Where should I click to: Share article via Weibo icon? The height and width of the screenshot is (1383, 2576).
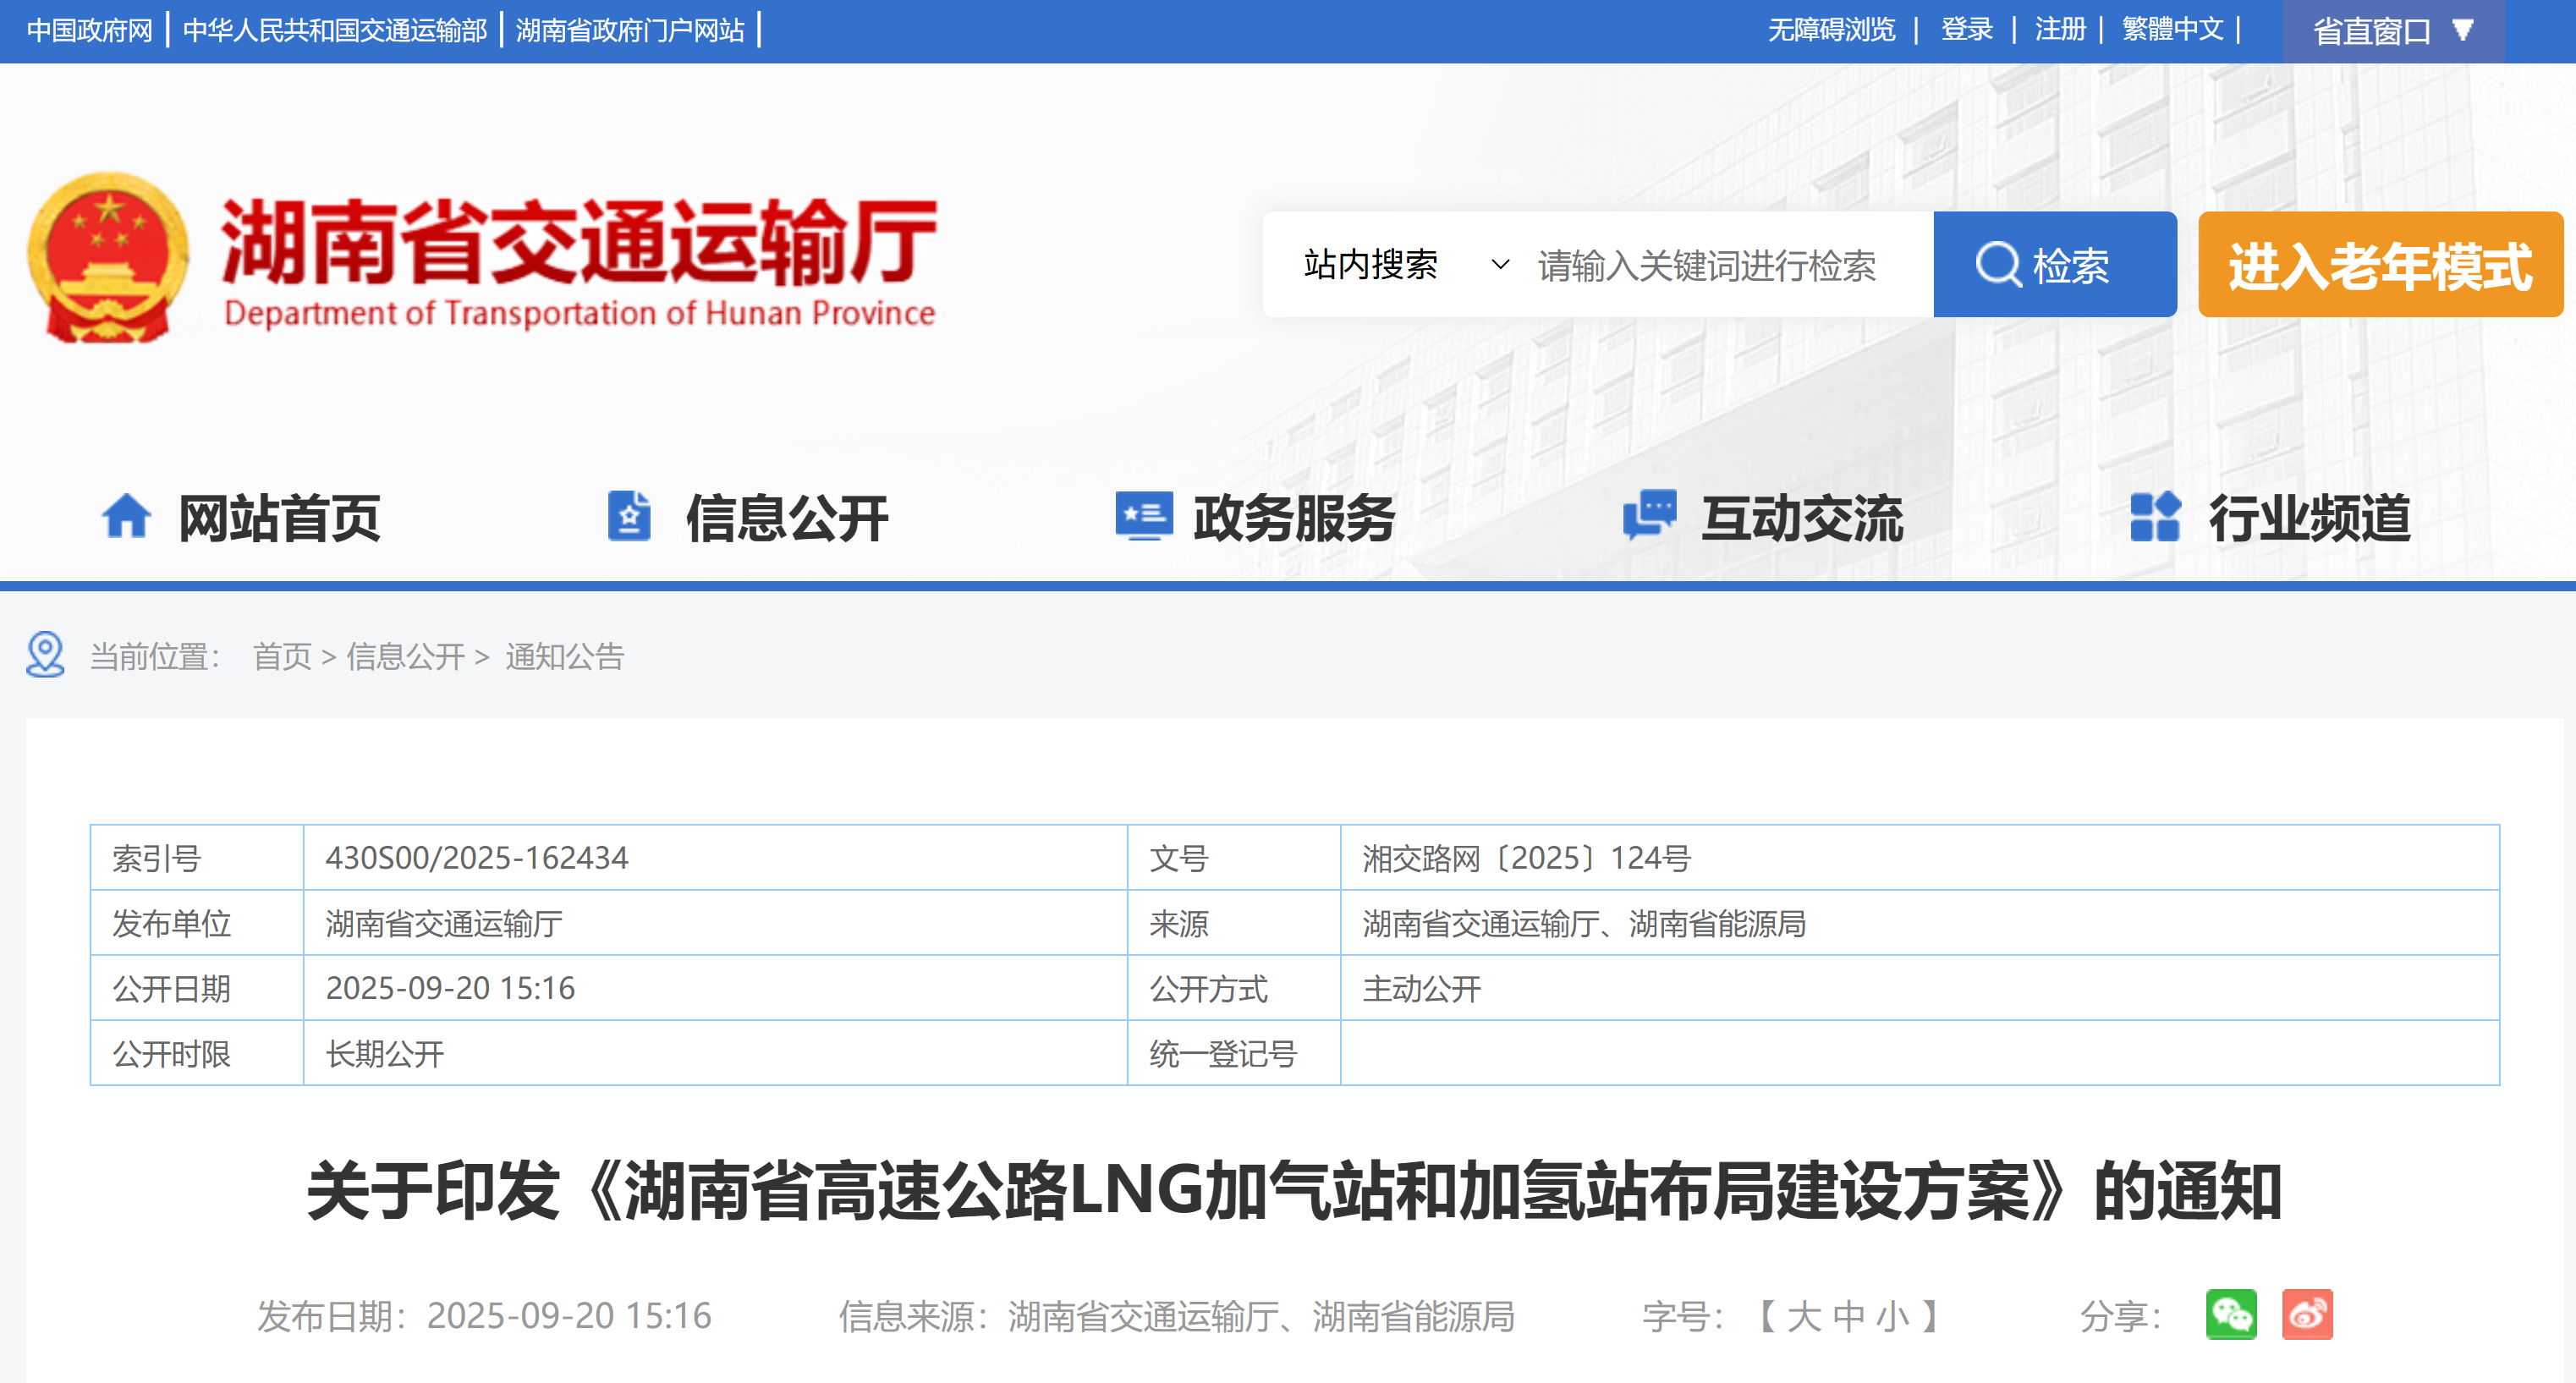2306,1314
